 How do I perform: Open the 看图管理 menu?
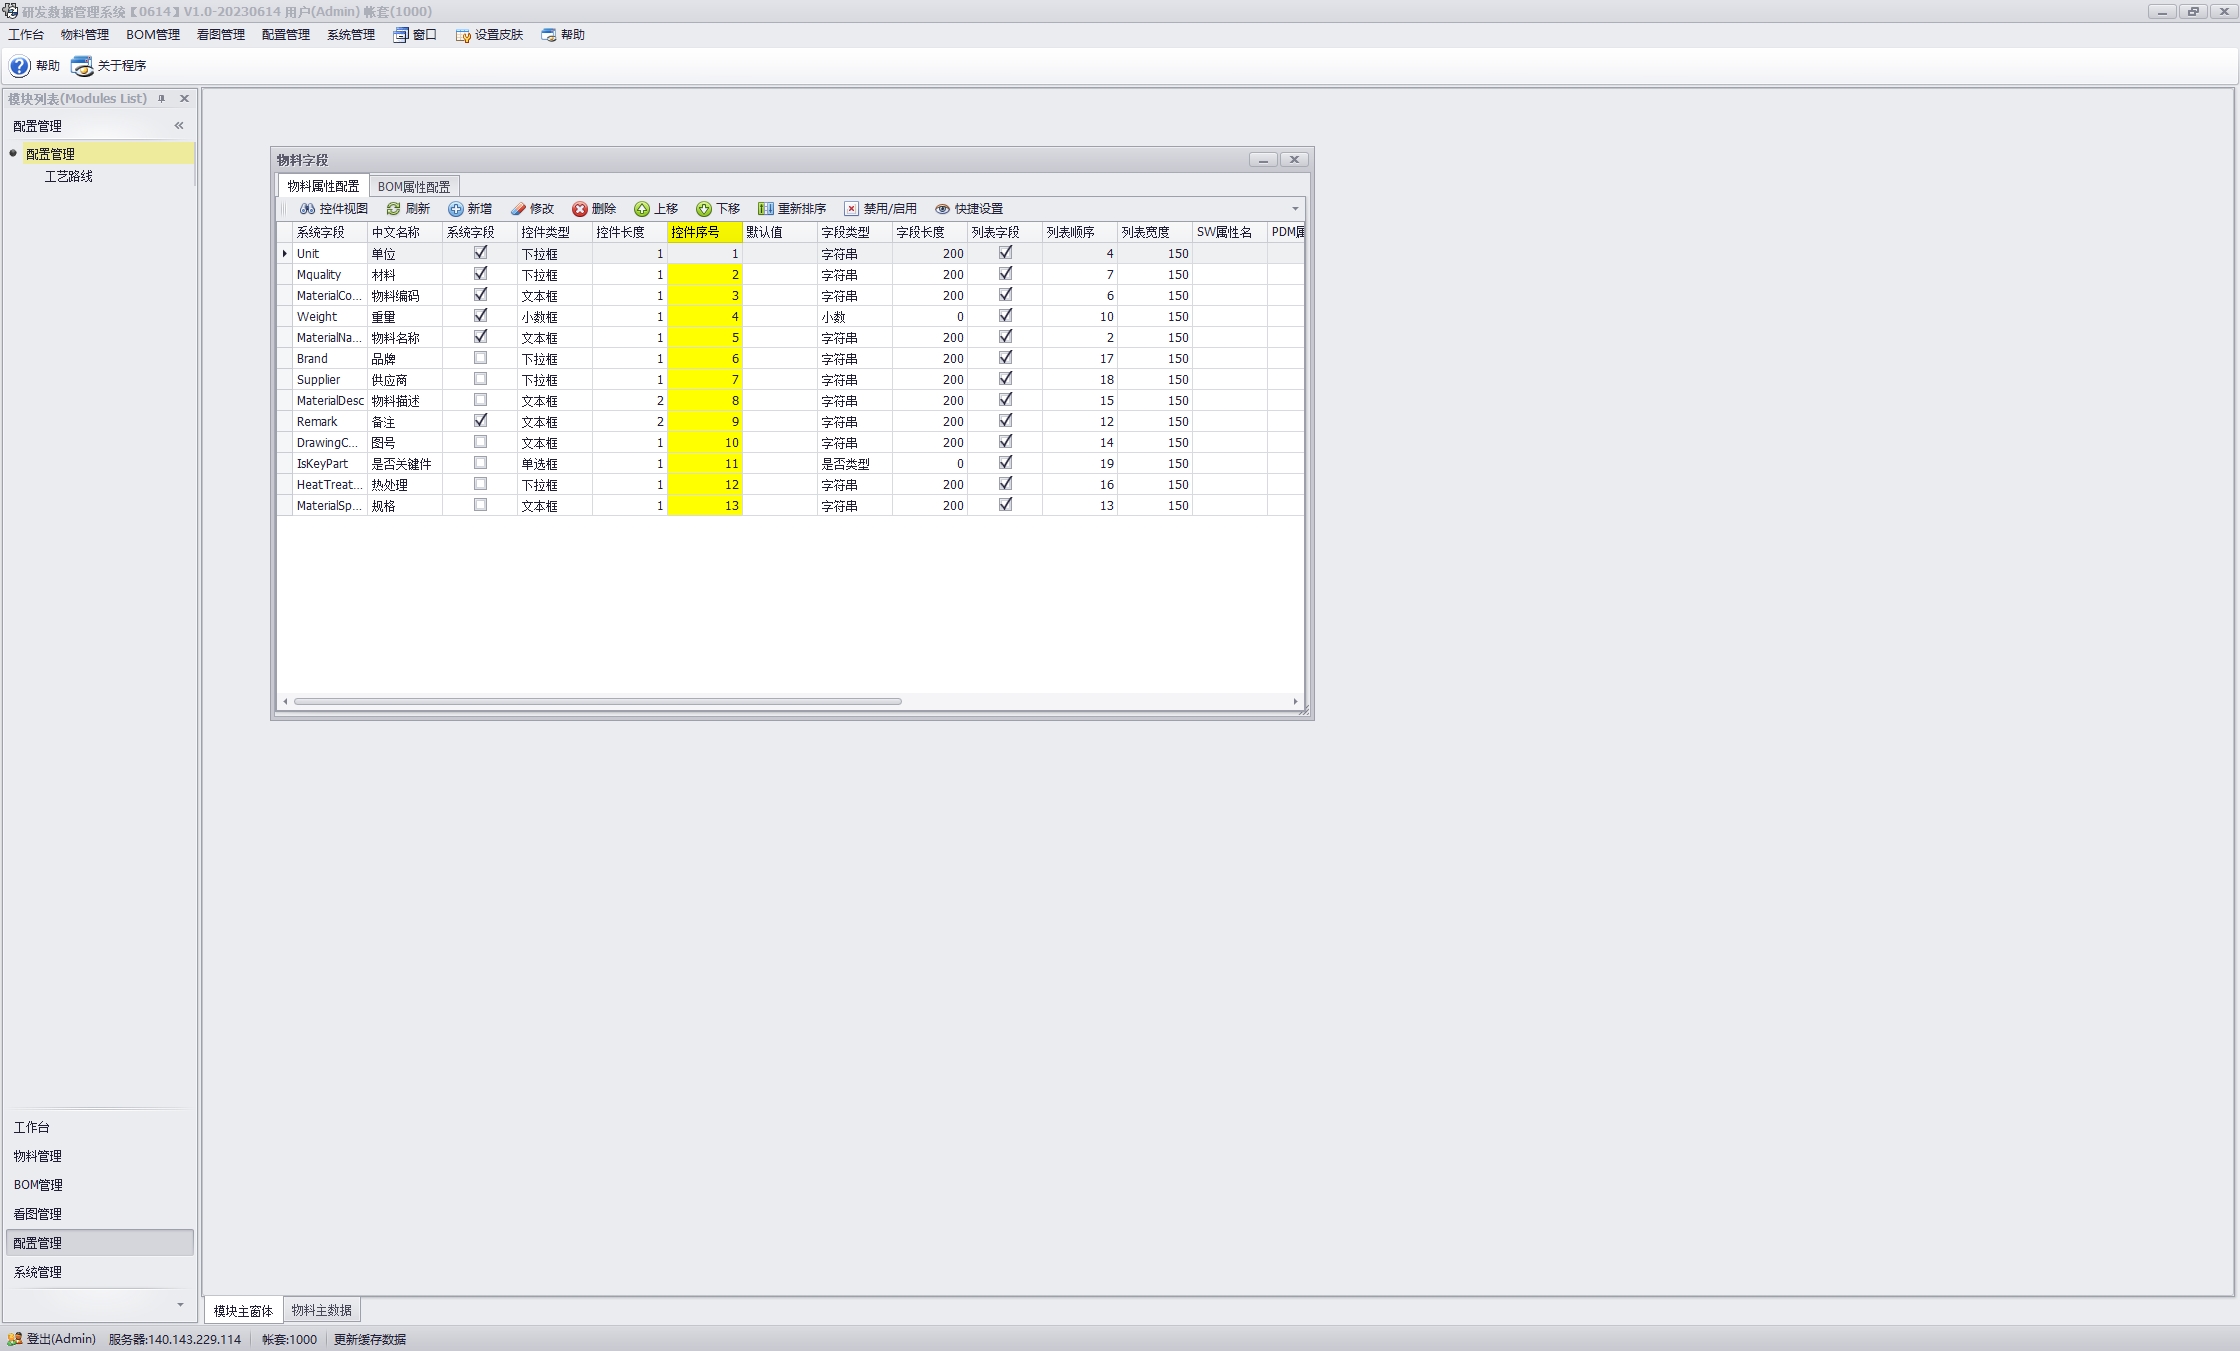[221, 35]
